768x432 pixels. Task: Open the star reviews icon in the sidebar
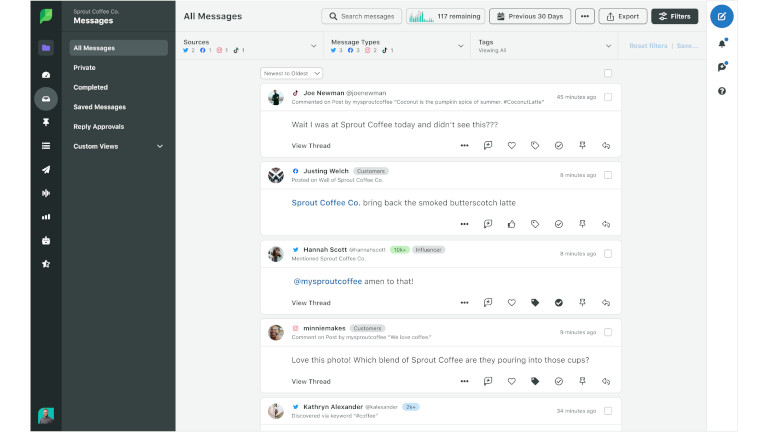click(46, 264)
